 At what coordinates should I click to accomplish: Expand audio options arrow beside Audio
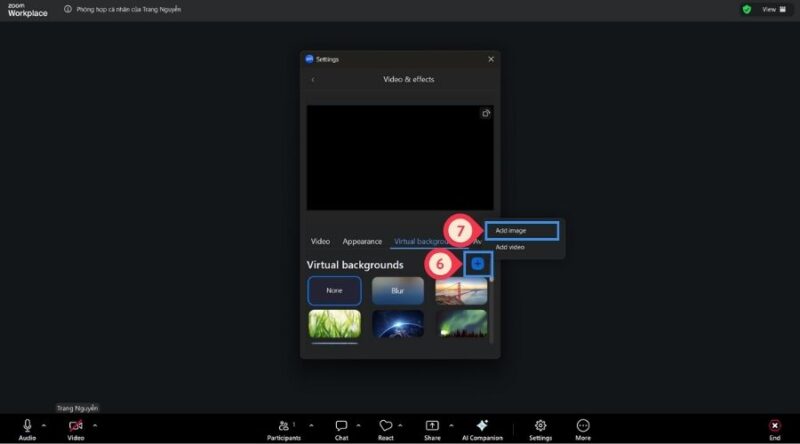(44, 425)
